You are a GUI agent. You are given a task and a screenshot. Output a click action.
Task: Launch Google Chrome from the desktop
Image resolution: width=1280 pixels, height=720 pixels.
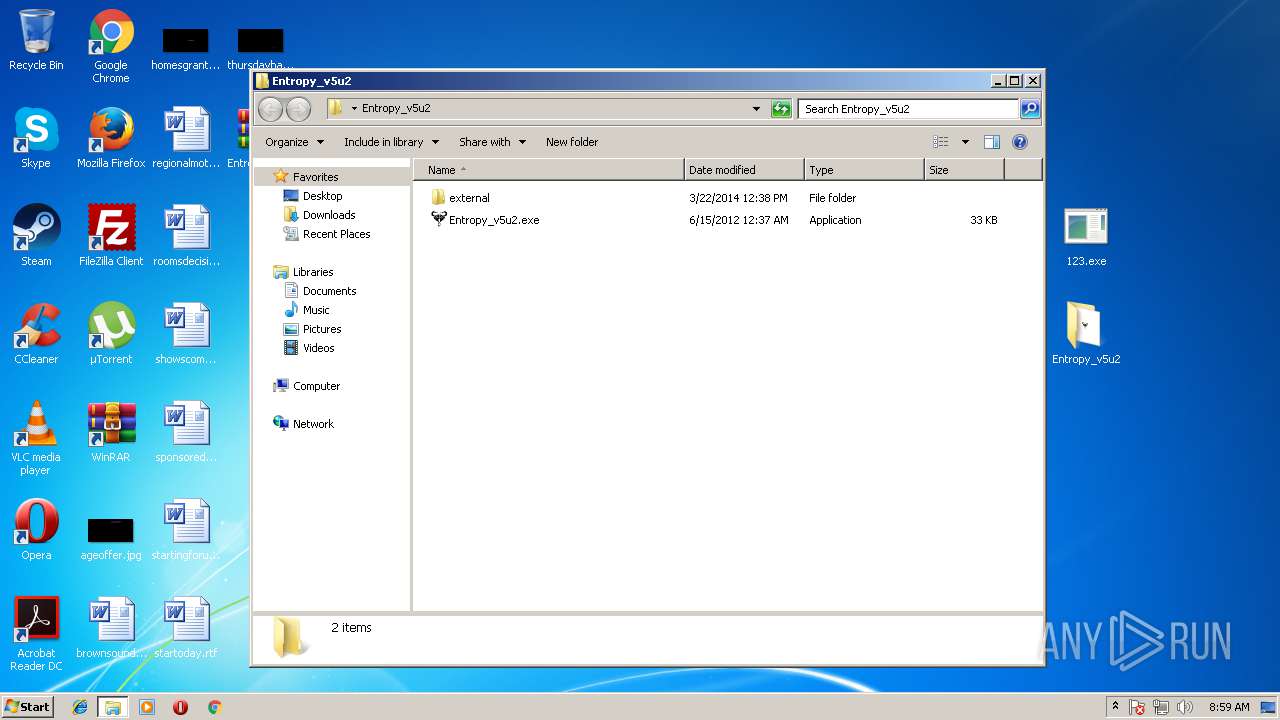coord(111,46)
